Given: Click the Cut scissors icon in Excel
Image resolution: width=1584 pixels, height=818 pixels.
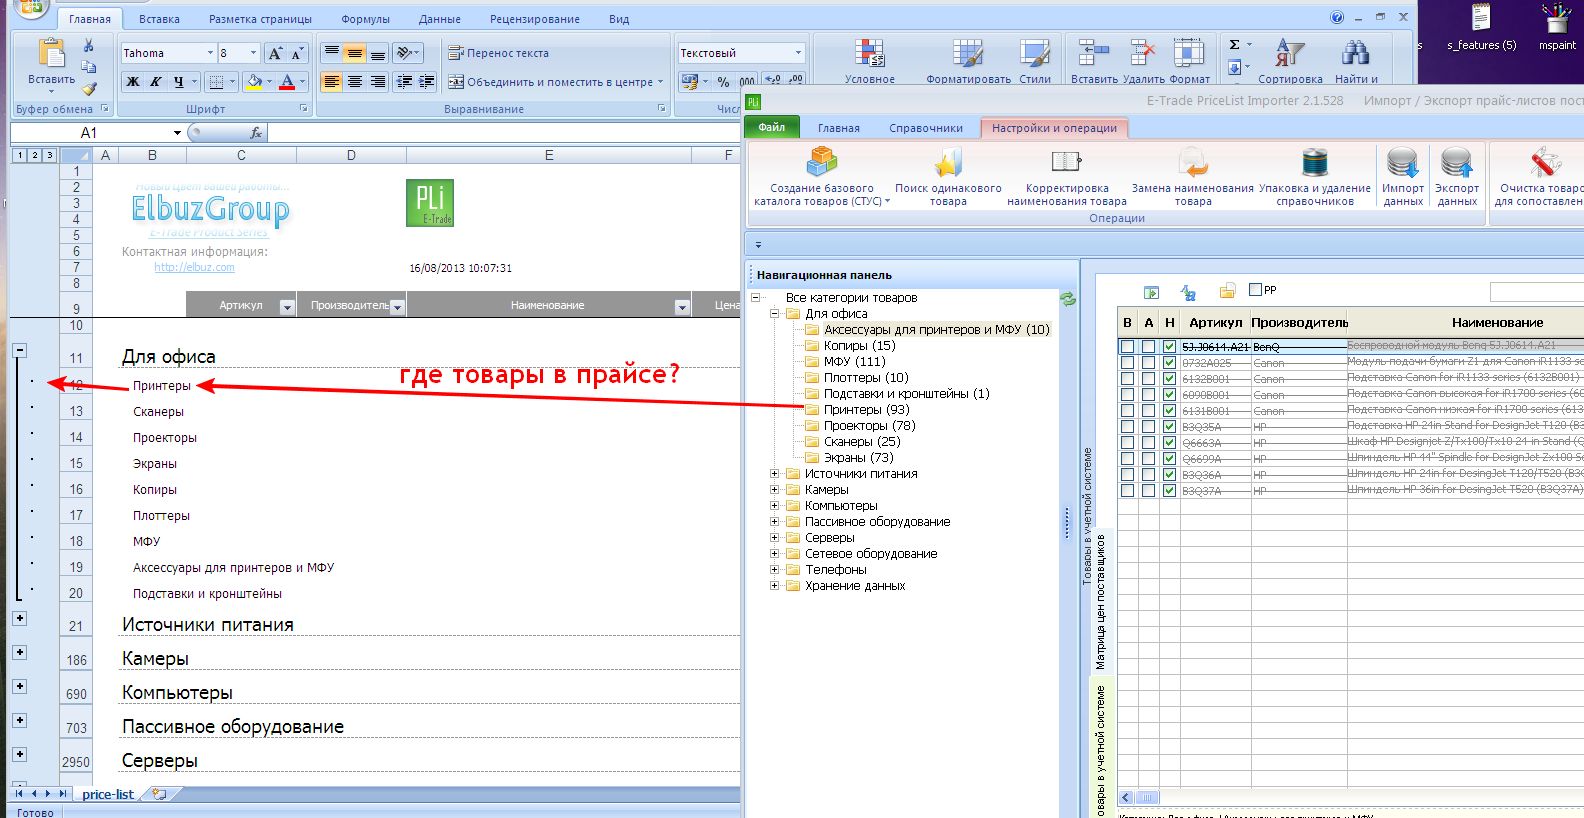Looking at the screenshot, I should (x=88, y=46).
